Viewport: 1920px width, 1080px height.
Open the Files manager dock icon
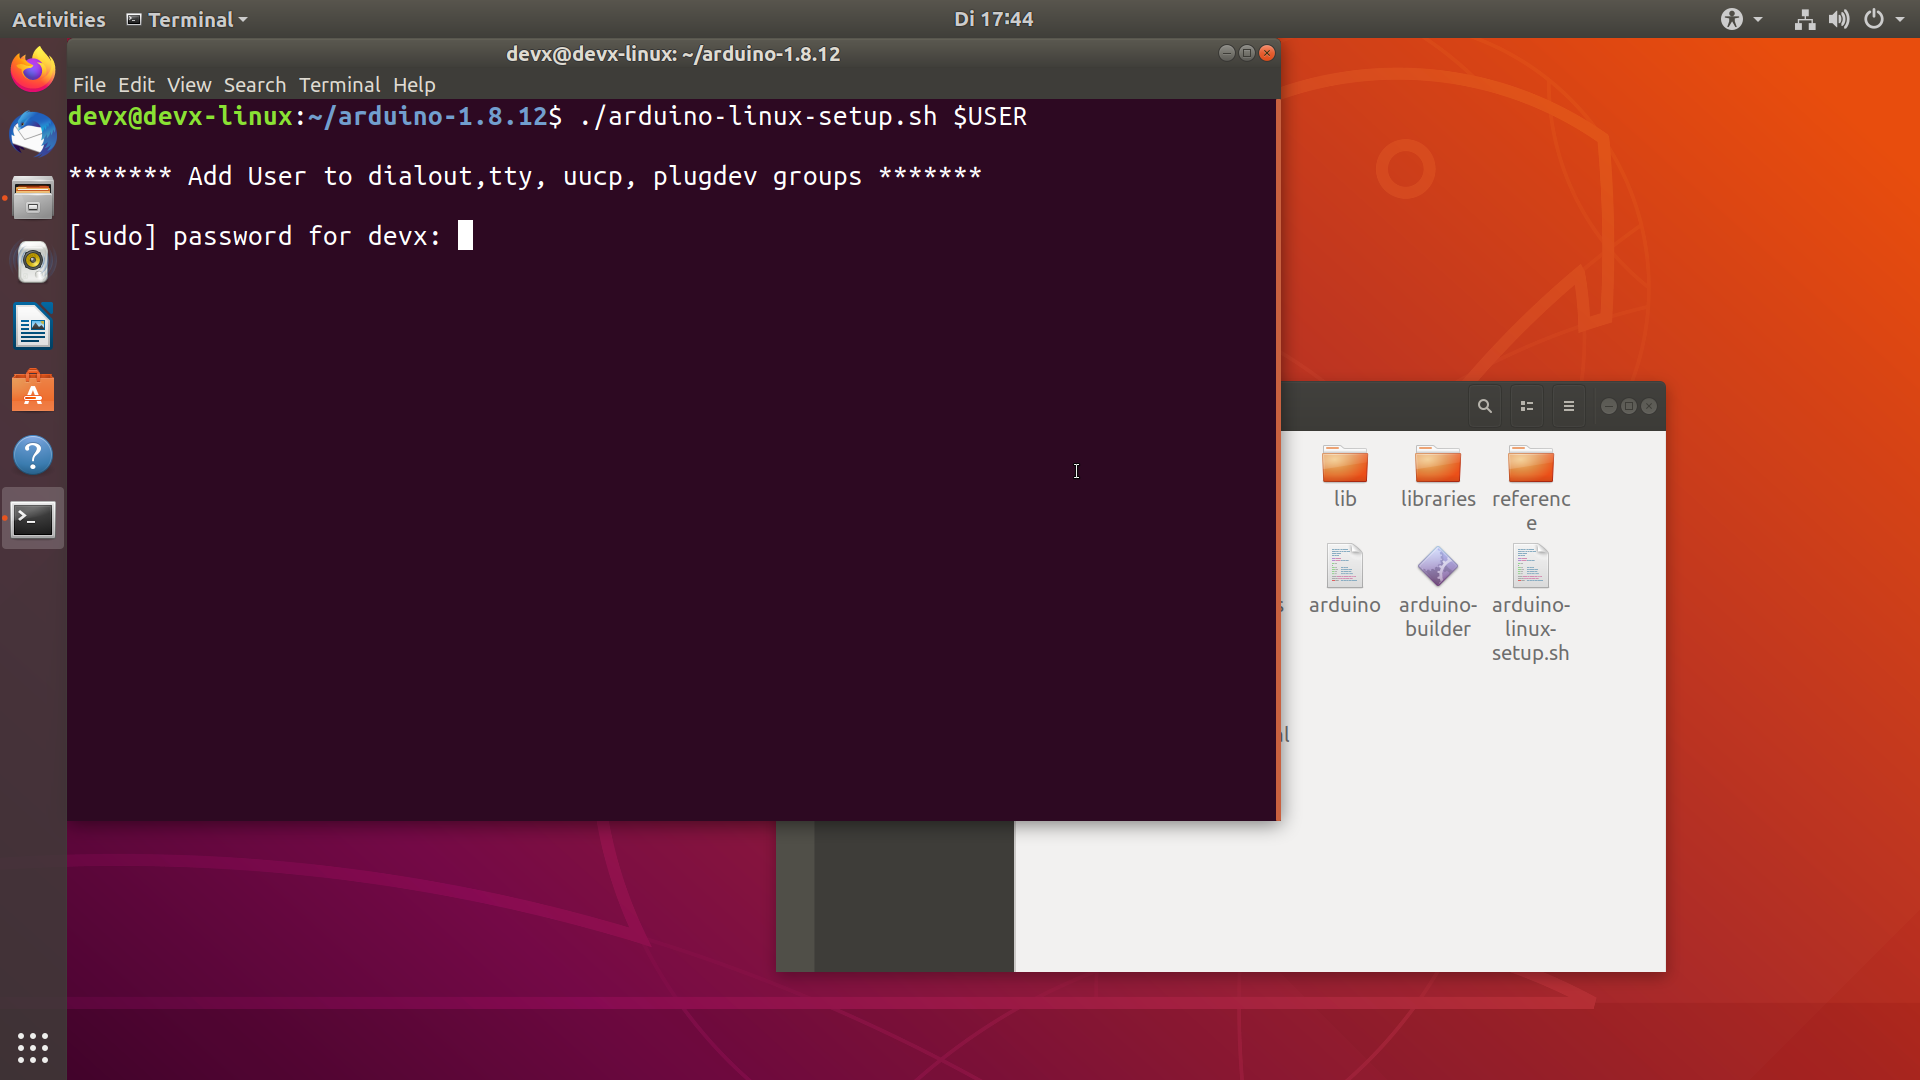tap(33, 198)
